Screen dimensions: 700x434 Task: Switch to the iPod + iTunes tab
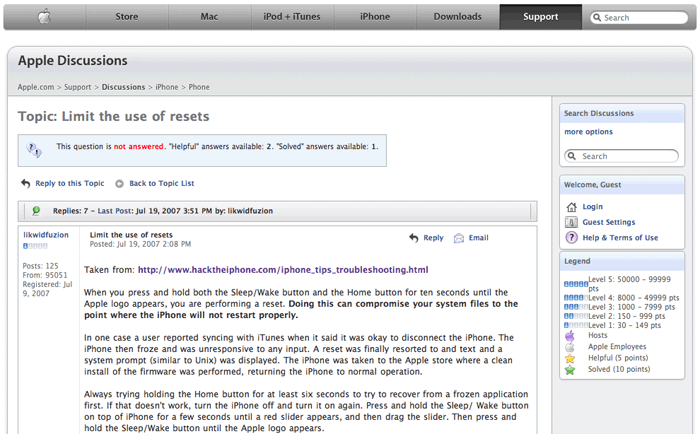[x=292, y=17]
